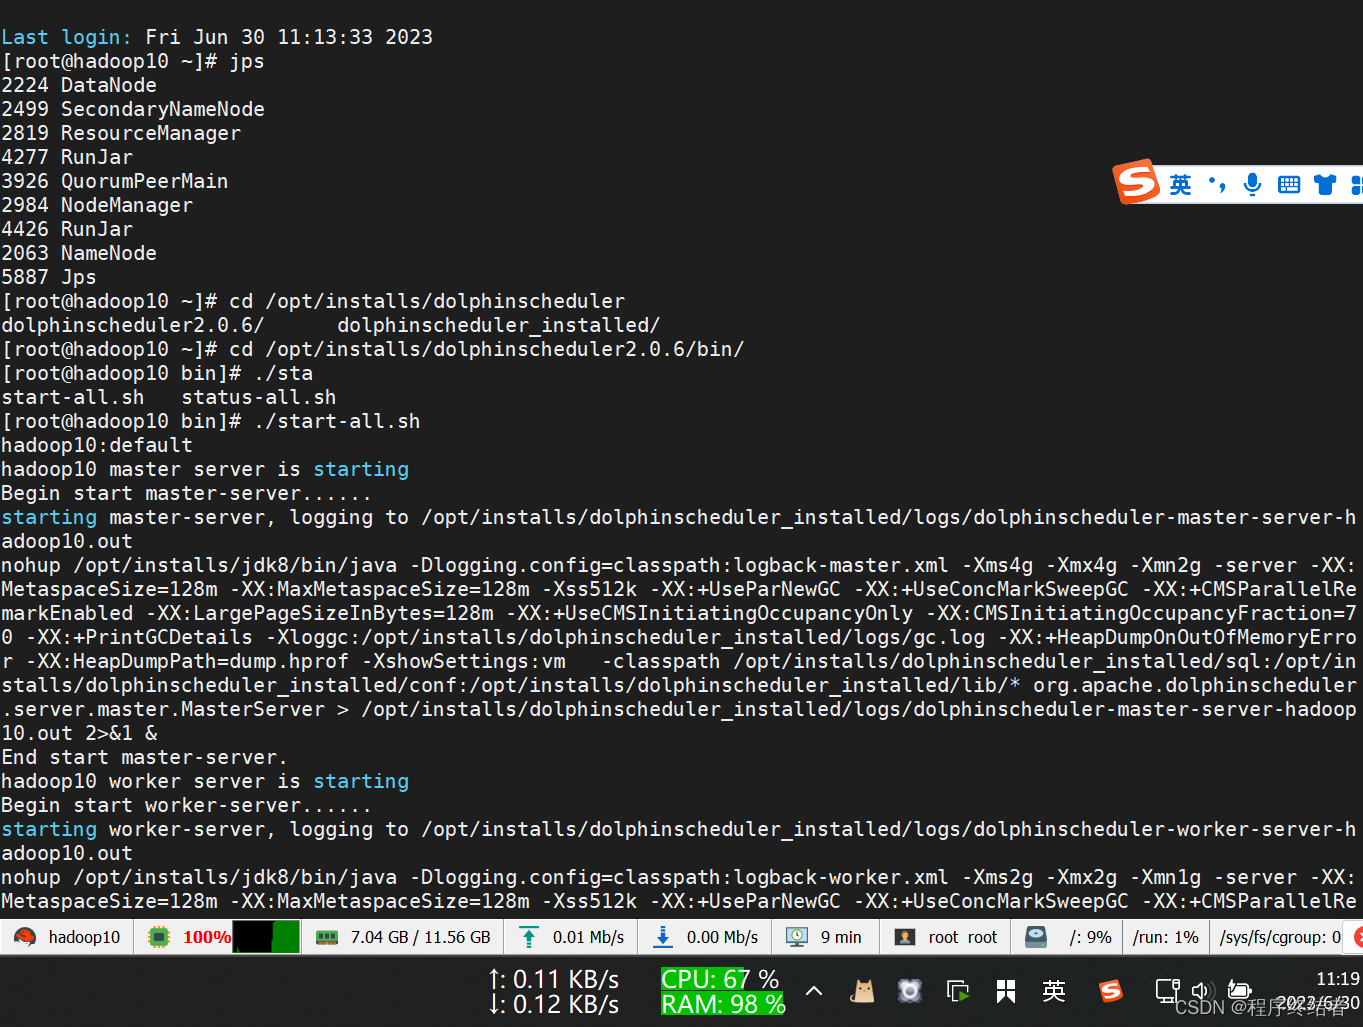Click the cat tray icon in taskbar
This screenshot has height=1027, width=1363.
pos(862,991)
